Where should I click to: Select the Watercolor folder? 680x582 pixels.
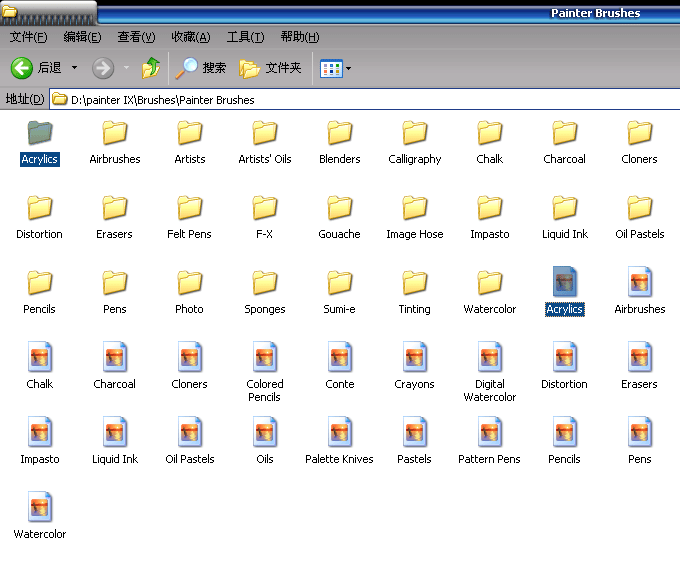[x=490, y=293]
